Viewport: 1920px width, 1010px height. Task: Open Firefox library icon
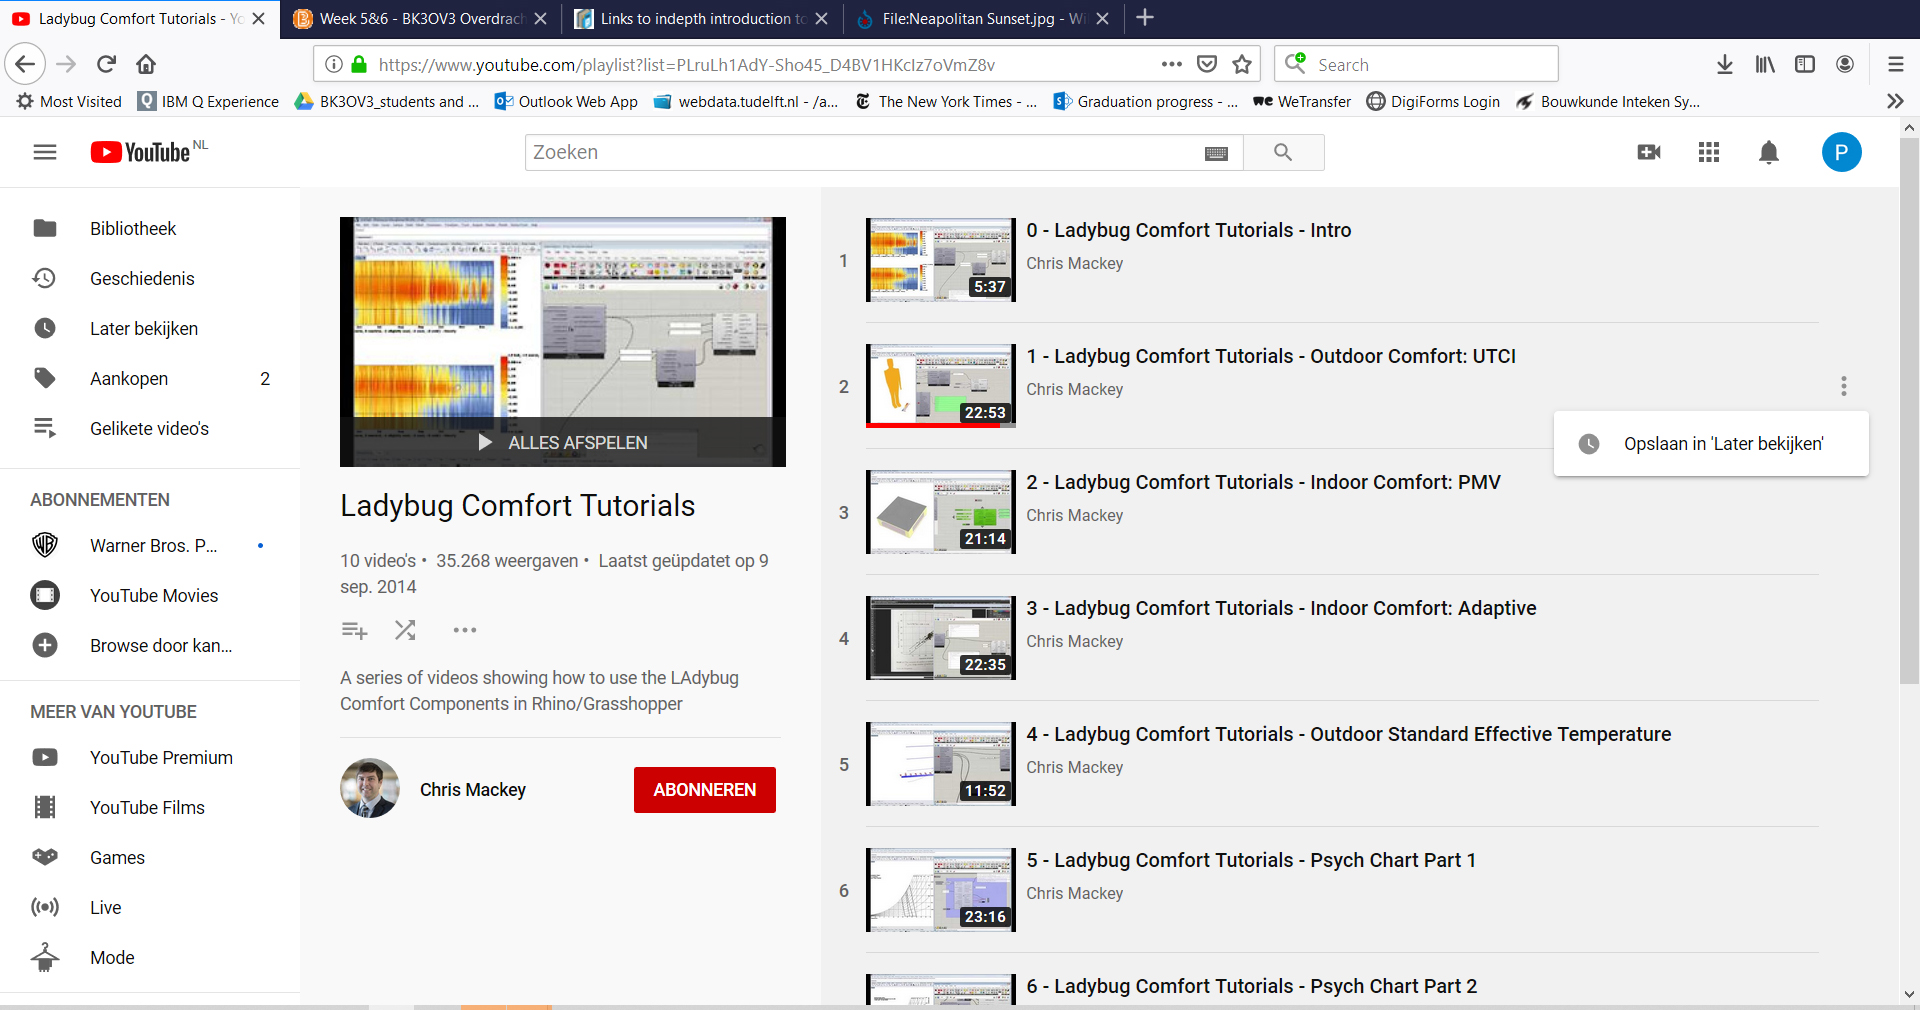[x=1765, y=64]
